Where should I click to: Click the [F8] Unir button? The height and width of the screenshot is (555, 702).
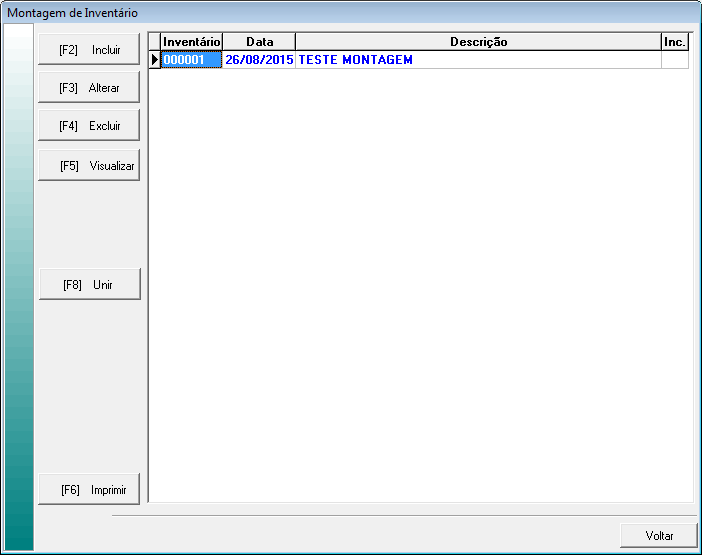89,285
